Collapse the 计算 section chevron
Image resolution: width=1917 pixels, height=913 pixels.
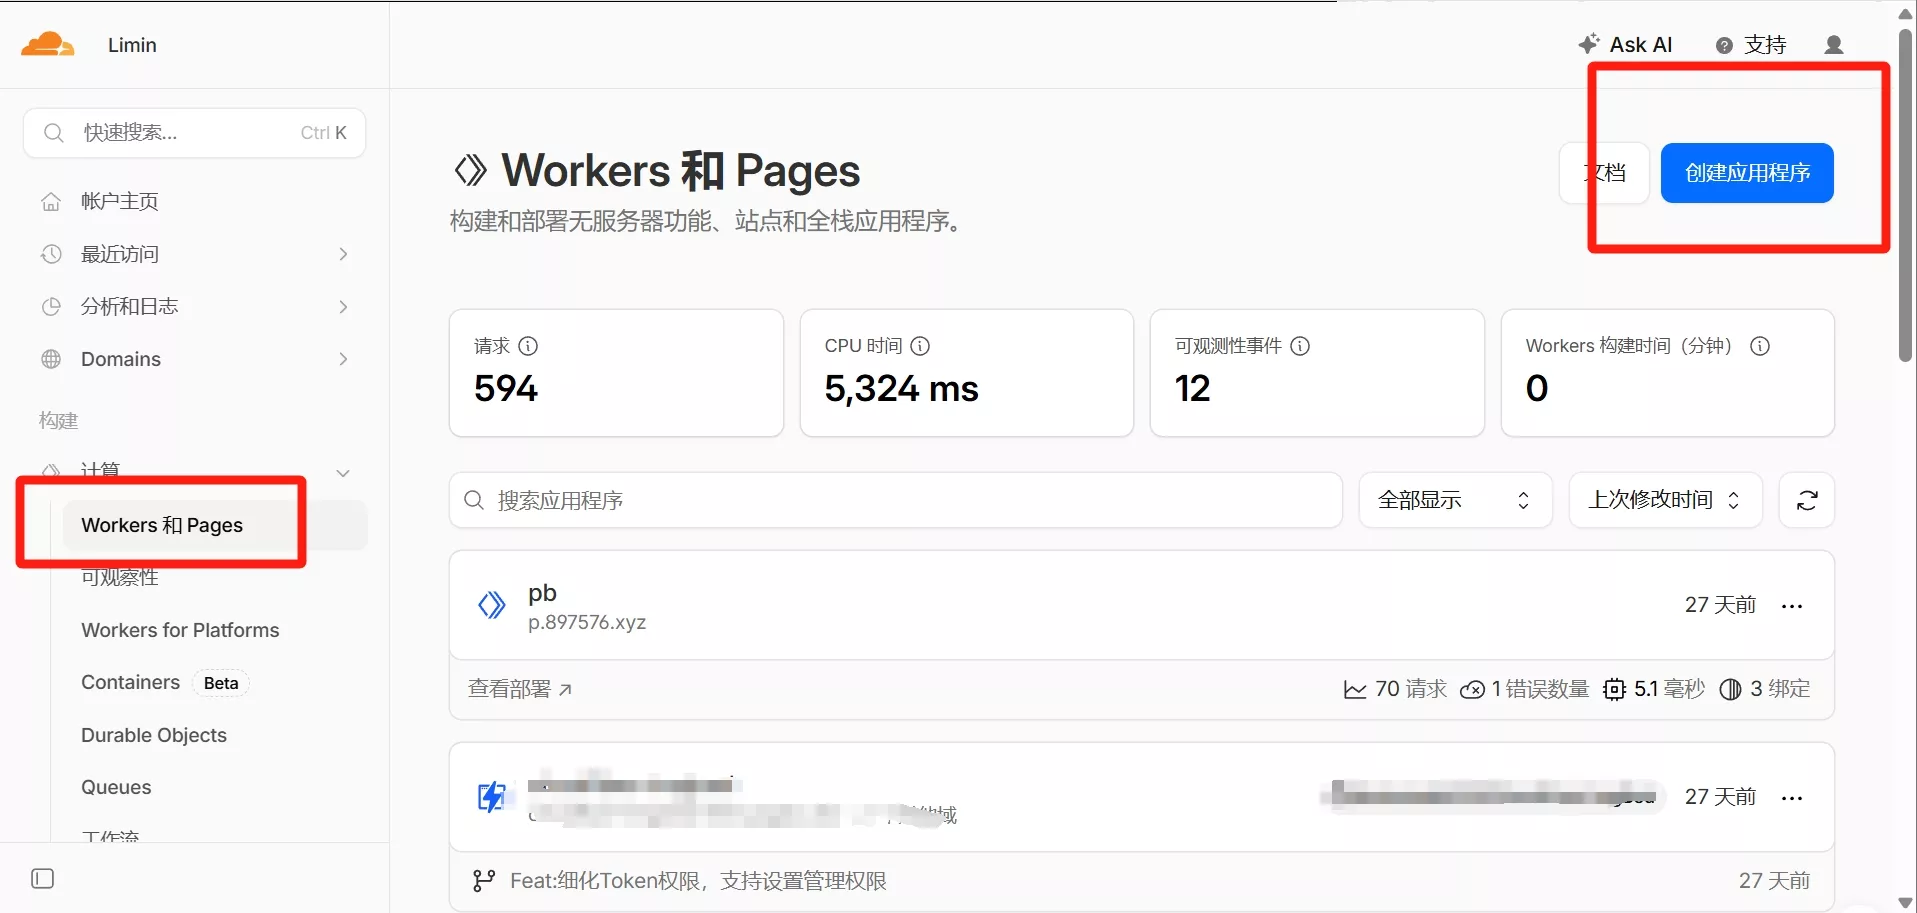[x=343, y=473]
